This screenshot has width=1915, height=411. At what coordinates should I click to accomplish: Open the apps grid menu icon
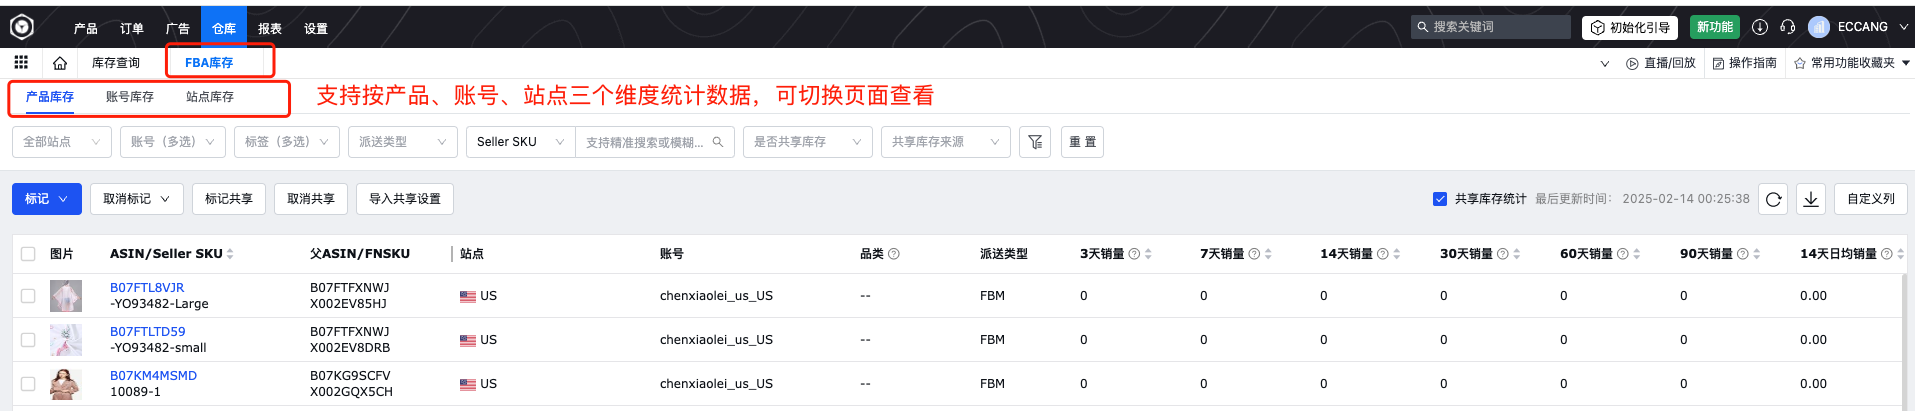point(21,62)
